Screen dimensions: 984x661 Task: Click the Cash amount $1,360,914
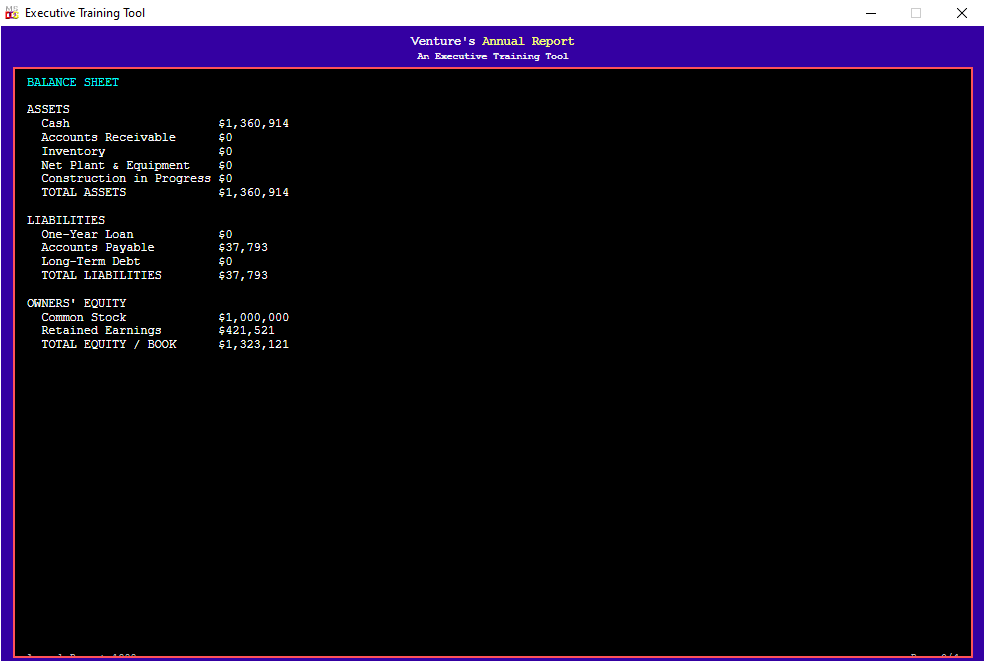point(254,124)
